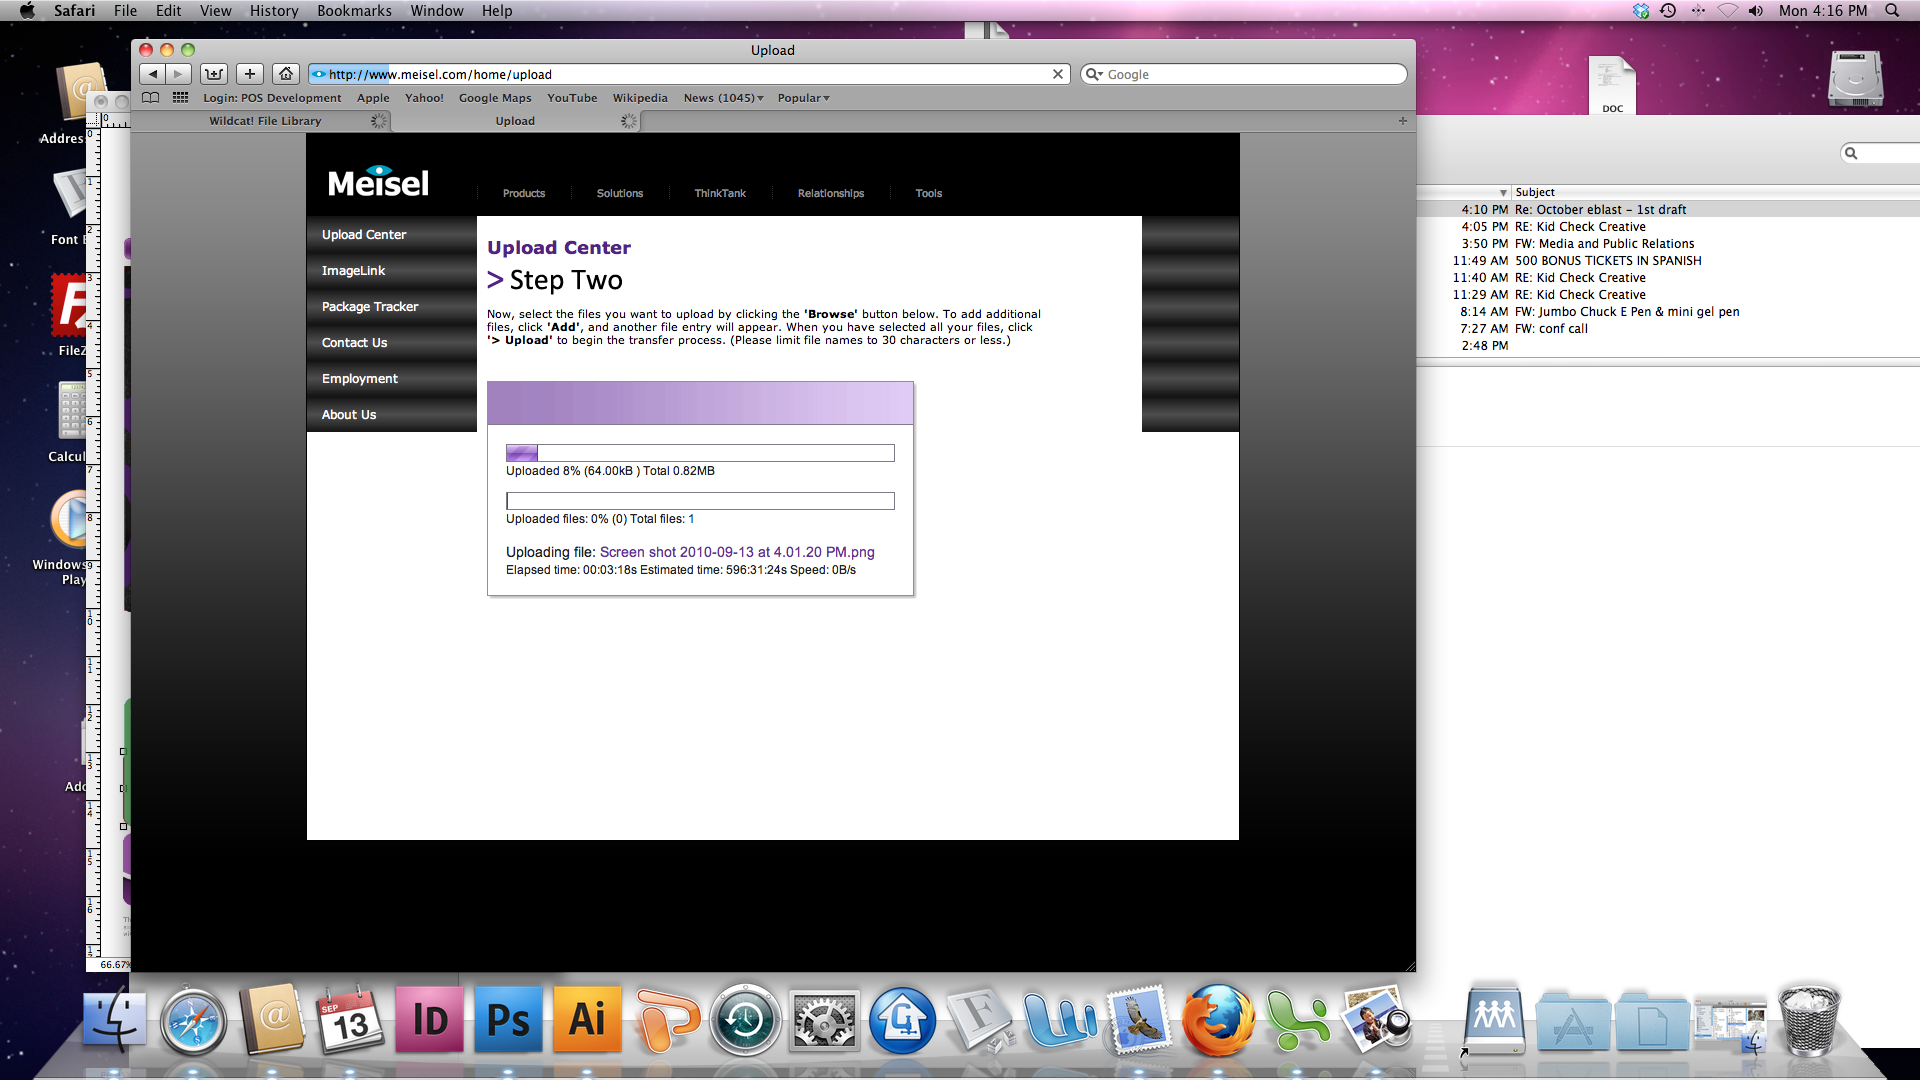Open the Bookmarks menu in menu bar
This screenshot has width=1920, height=1080.
pos(354,11)
